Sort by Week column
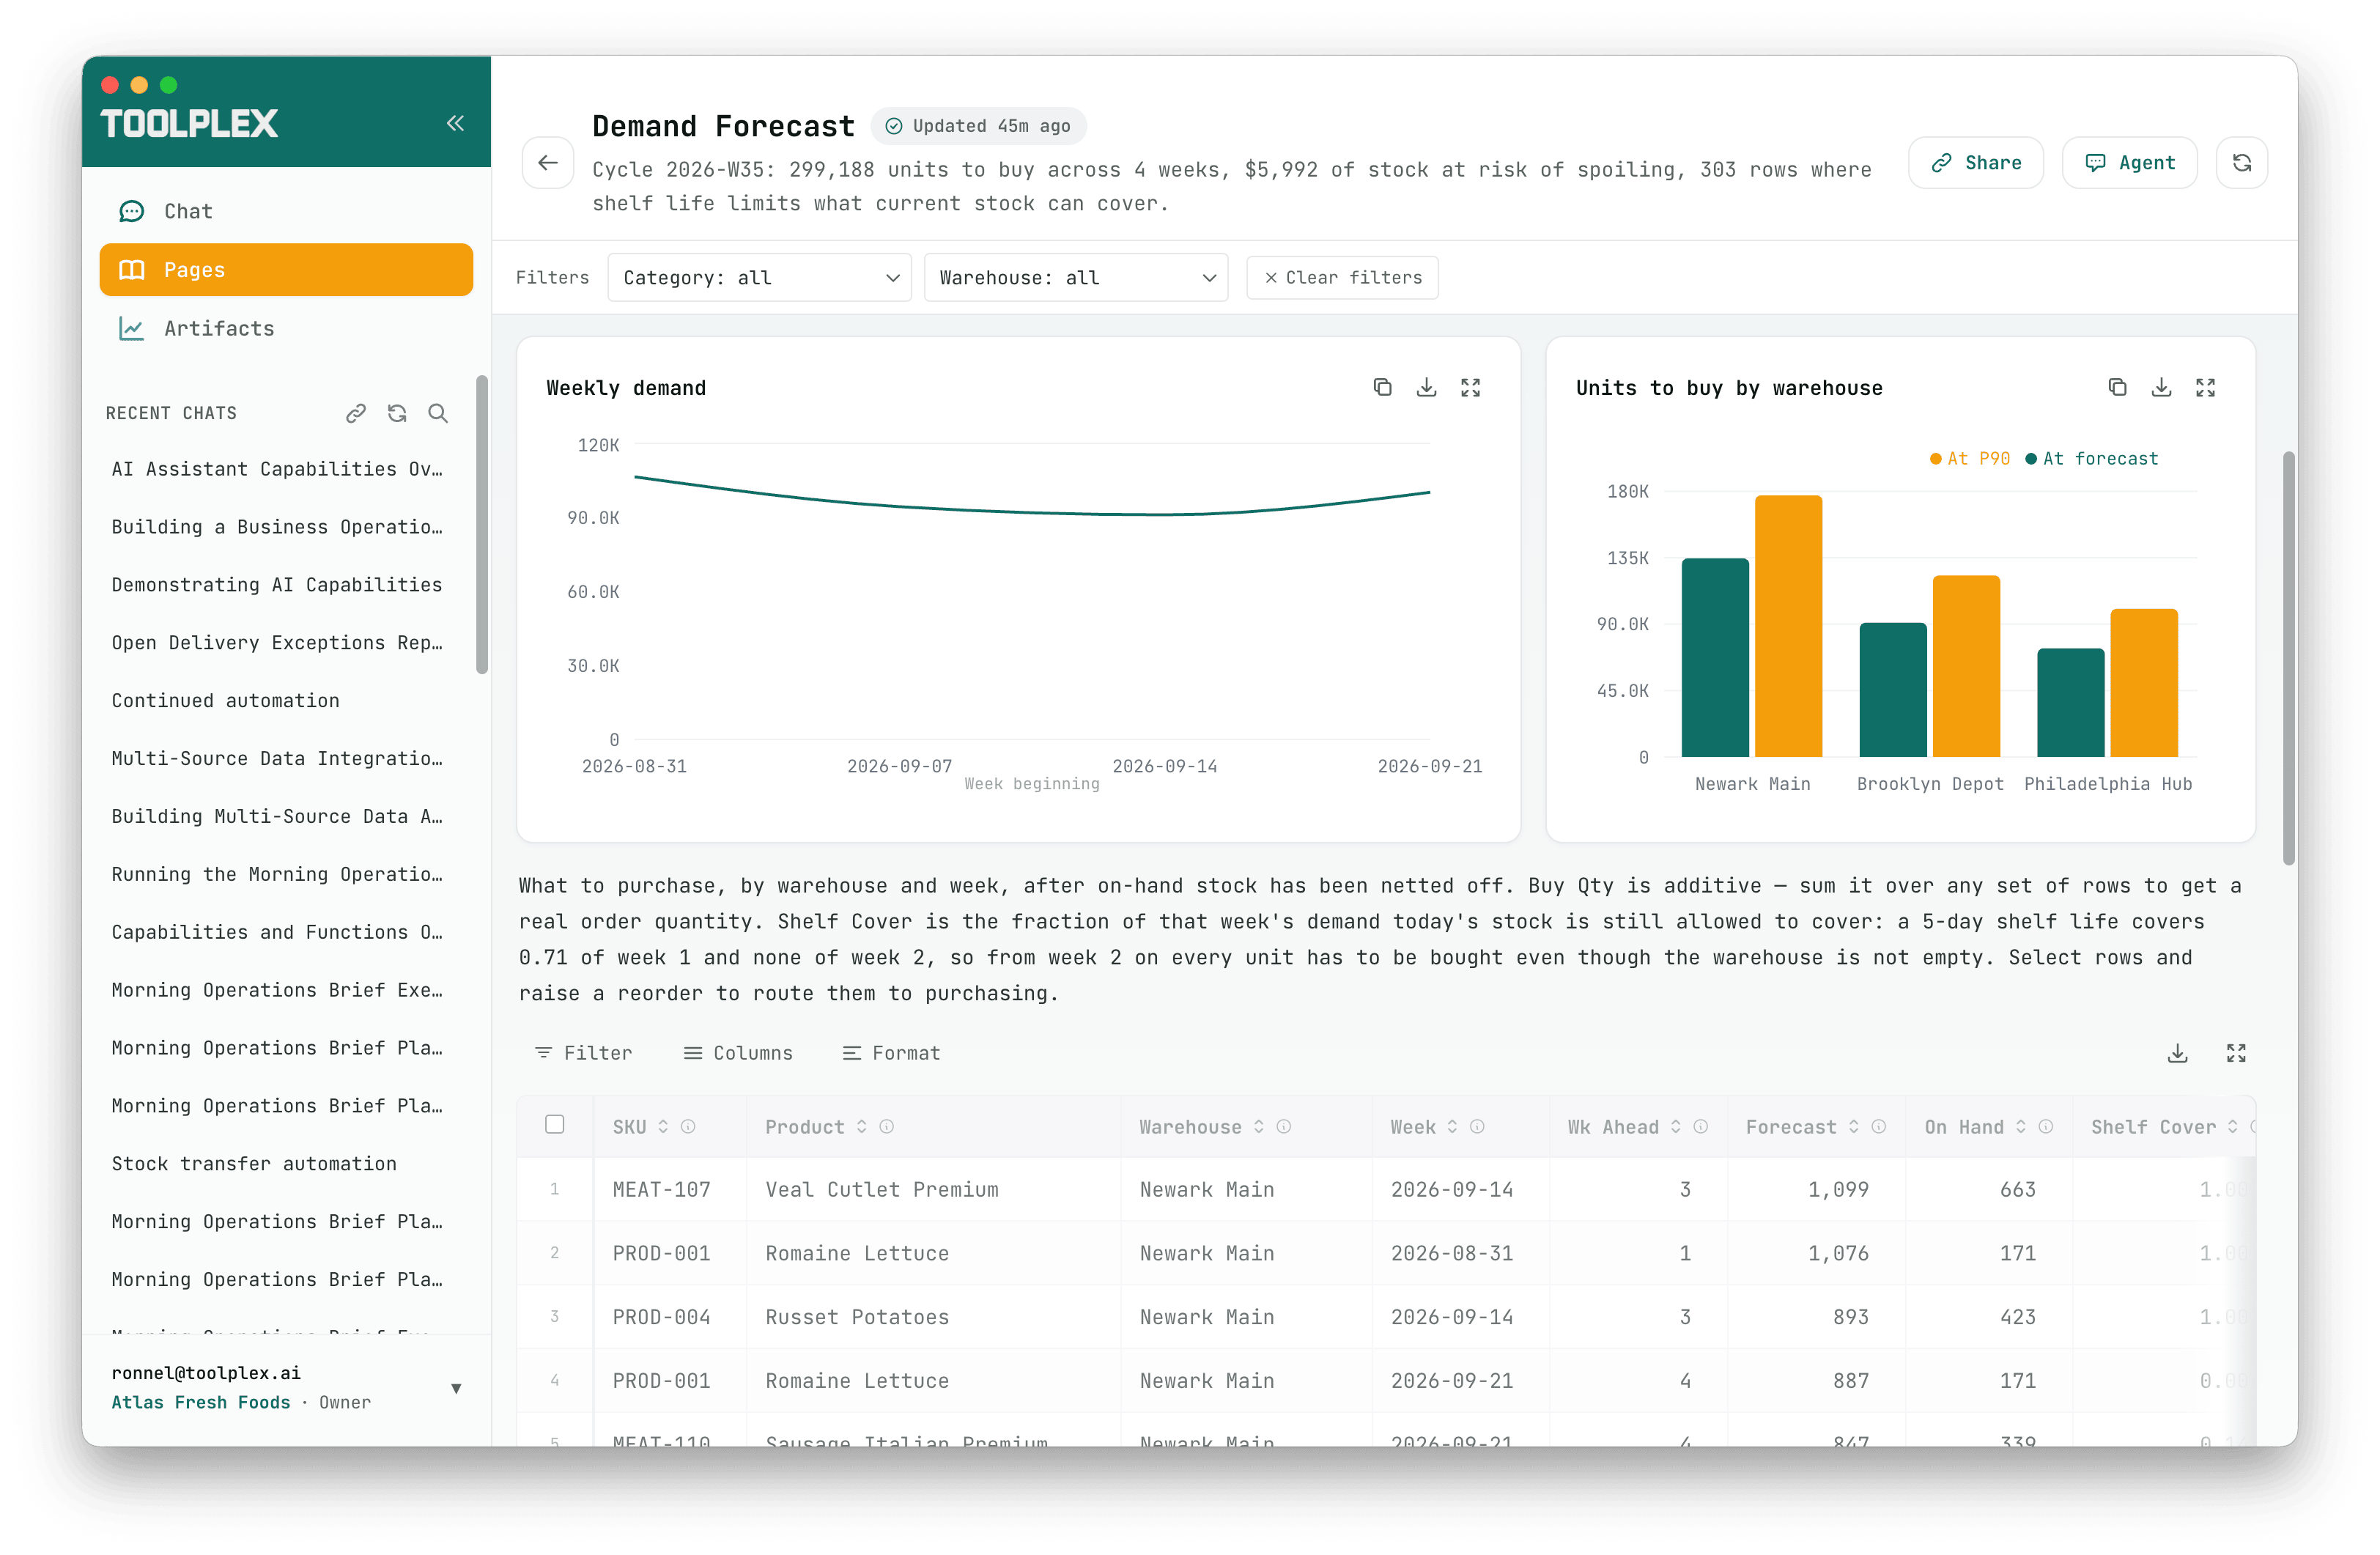 (x=1452, y=1126)
